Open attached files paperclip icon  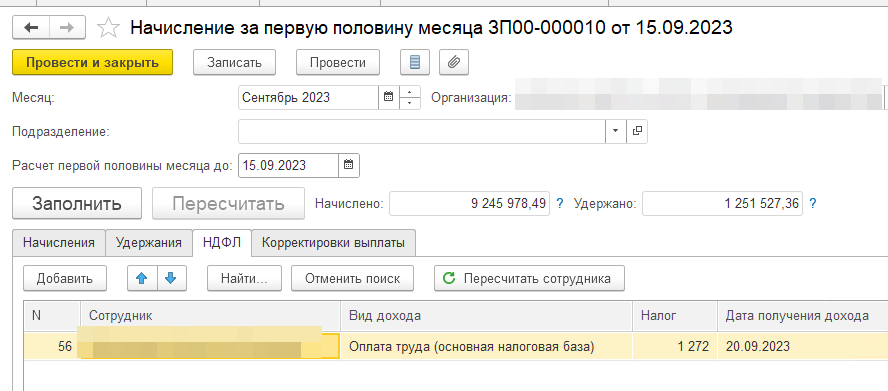tap(454, 62)
